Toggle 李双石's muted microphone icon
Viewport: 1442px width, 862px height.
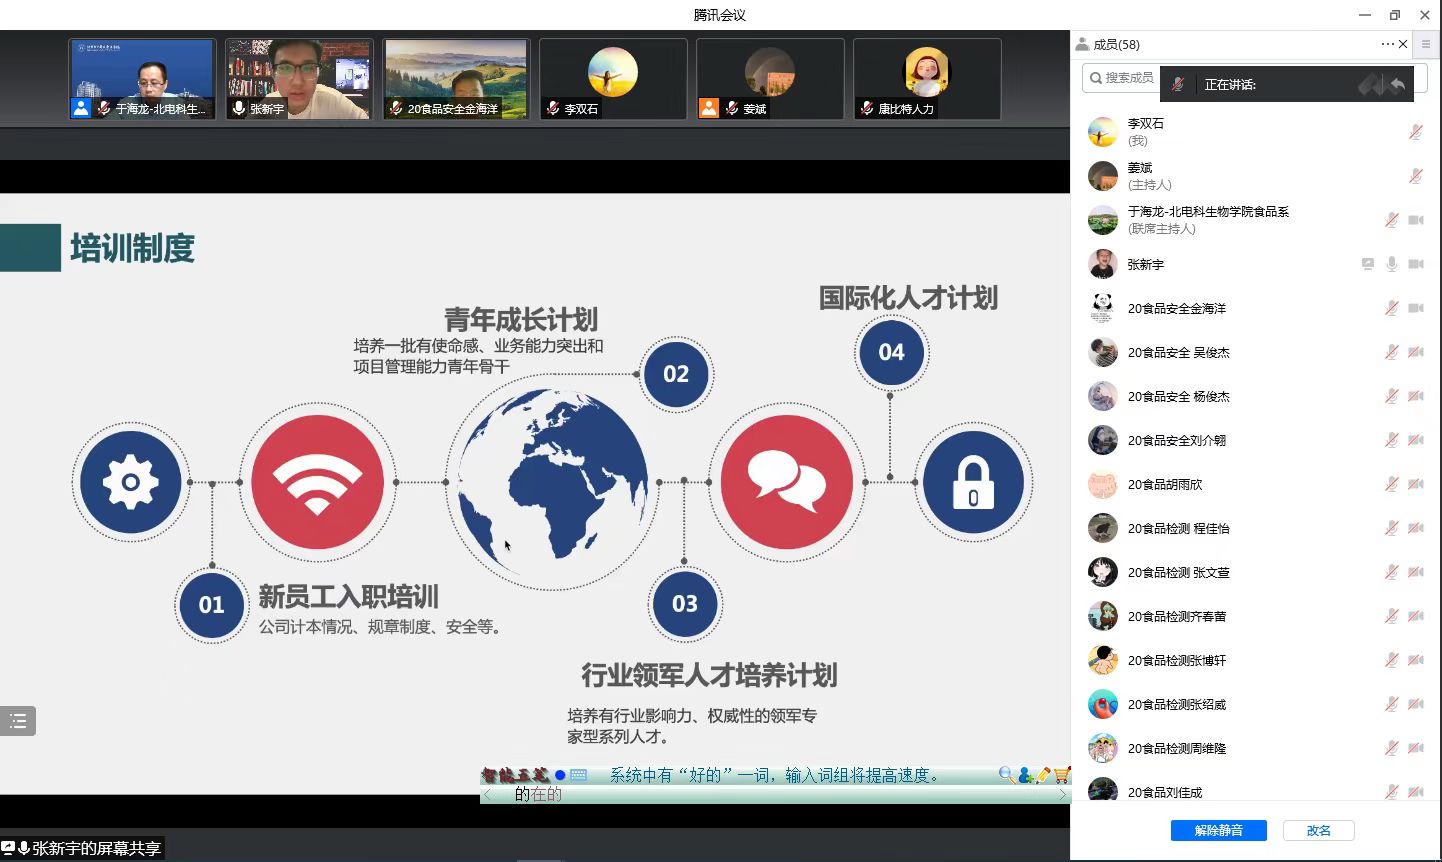pos(1415,132)
